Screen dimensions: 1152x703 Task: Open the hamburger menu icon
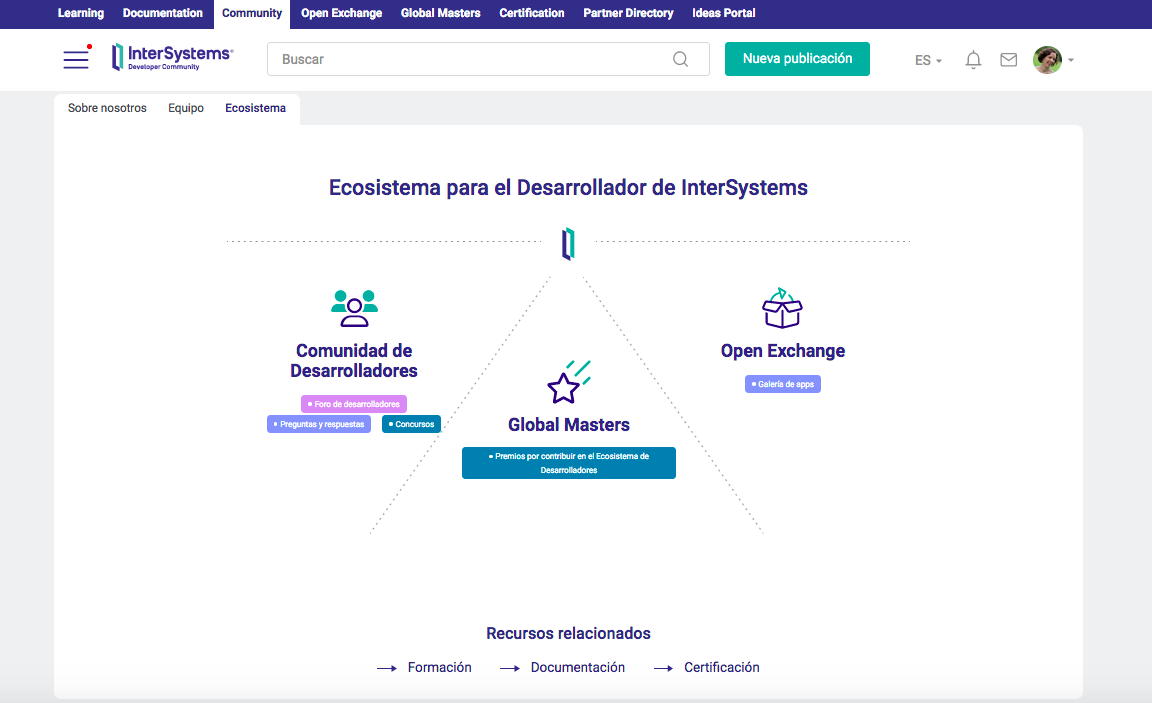coord(76,59)
